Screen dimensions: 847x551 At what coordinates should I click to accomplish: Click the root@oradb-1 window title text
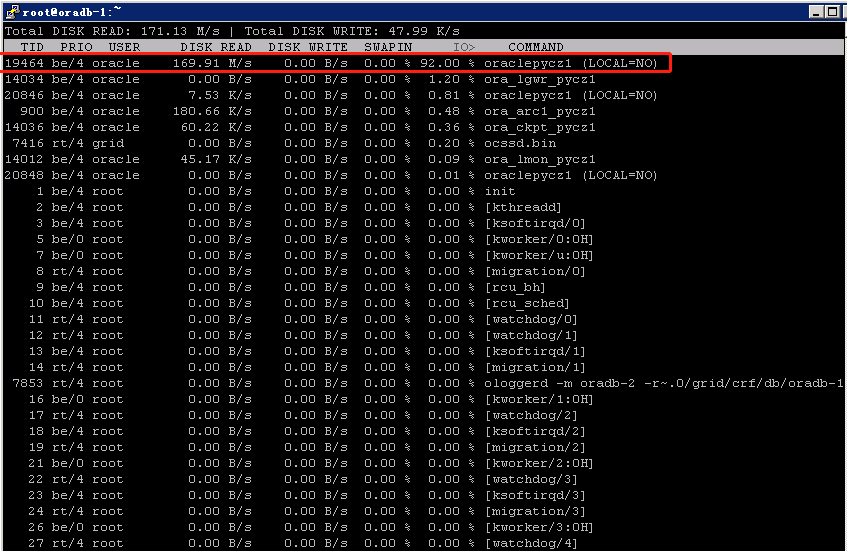(71, 12)
